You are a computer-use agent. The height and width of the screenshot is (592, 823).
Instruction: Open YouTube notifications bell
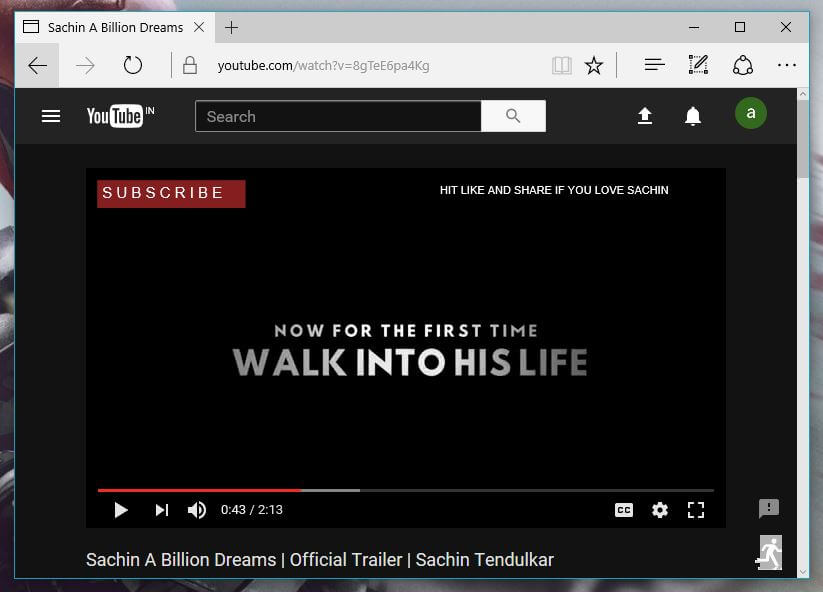pos(693,115)
